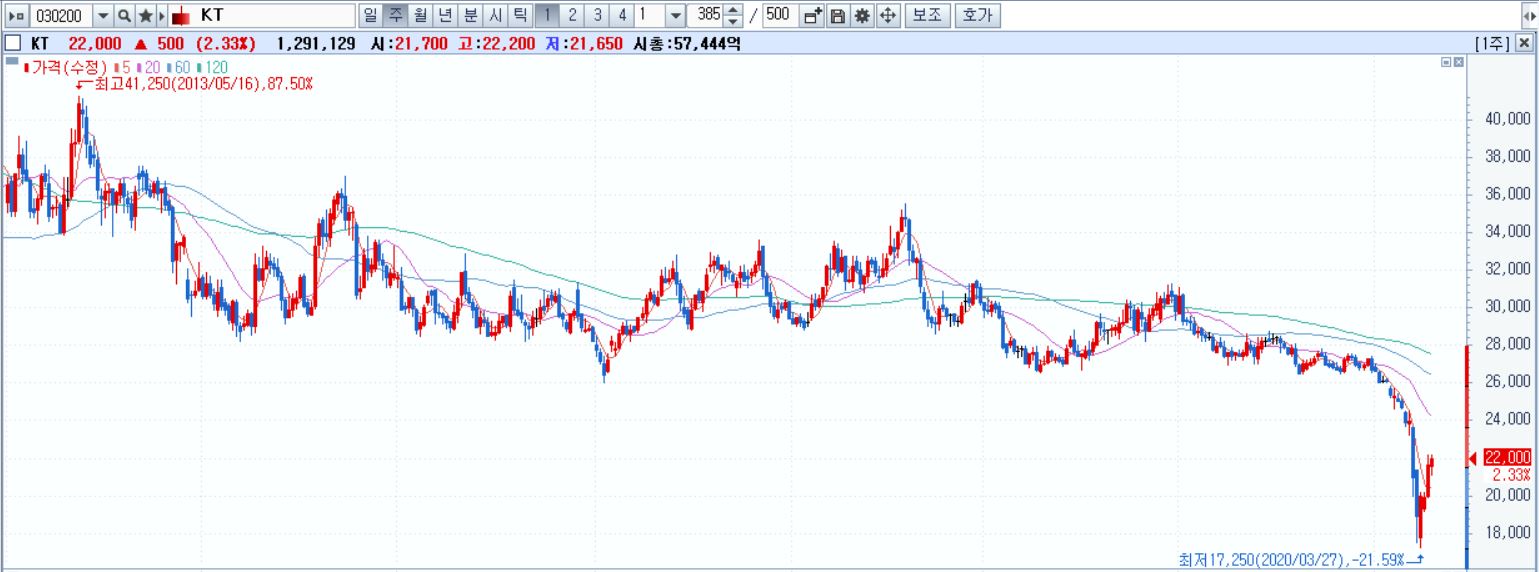The image size is (1539, 572).
Task: Click the total count field showing 500
Action: pyautogui.click(x=779, y=15)
